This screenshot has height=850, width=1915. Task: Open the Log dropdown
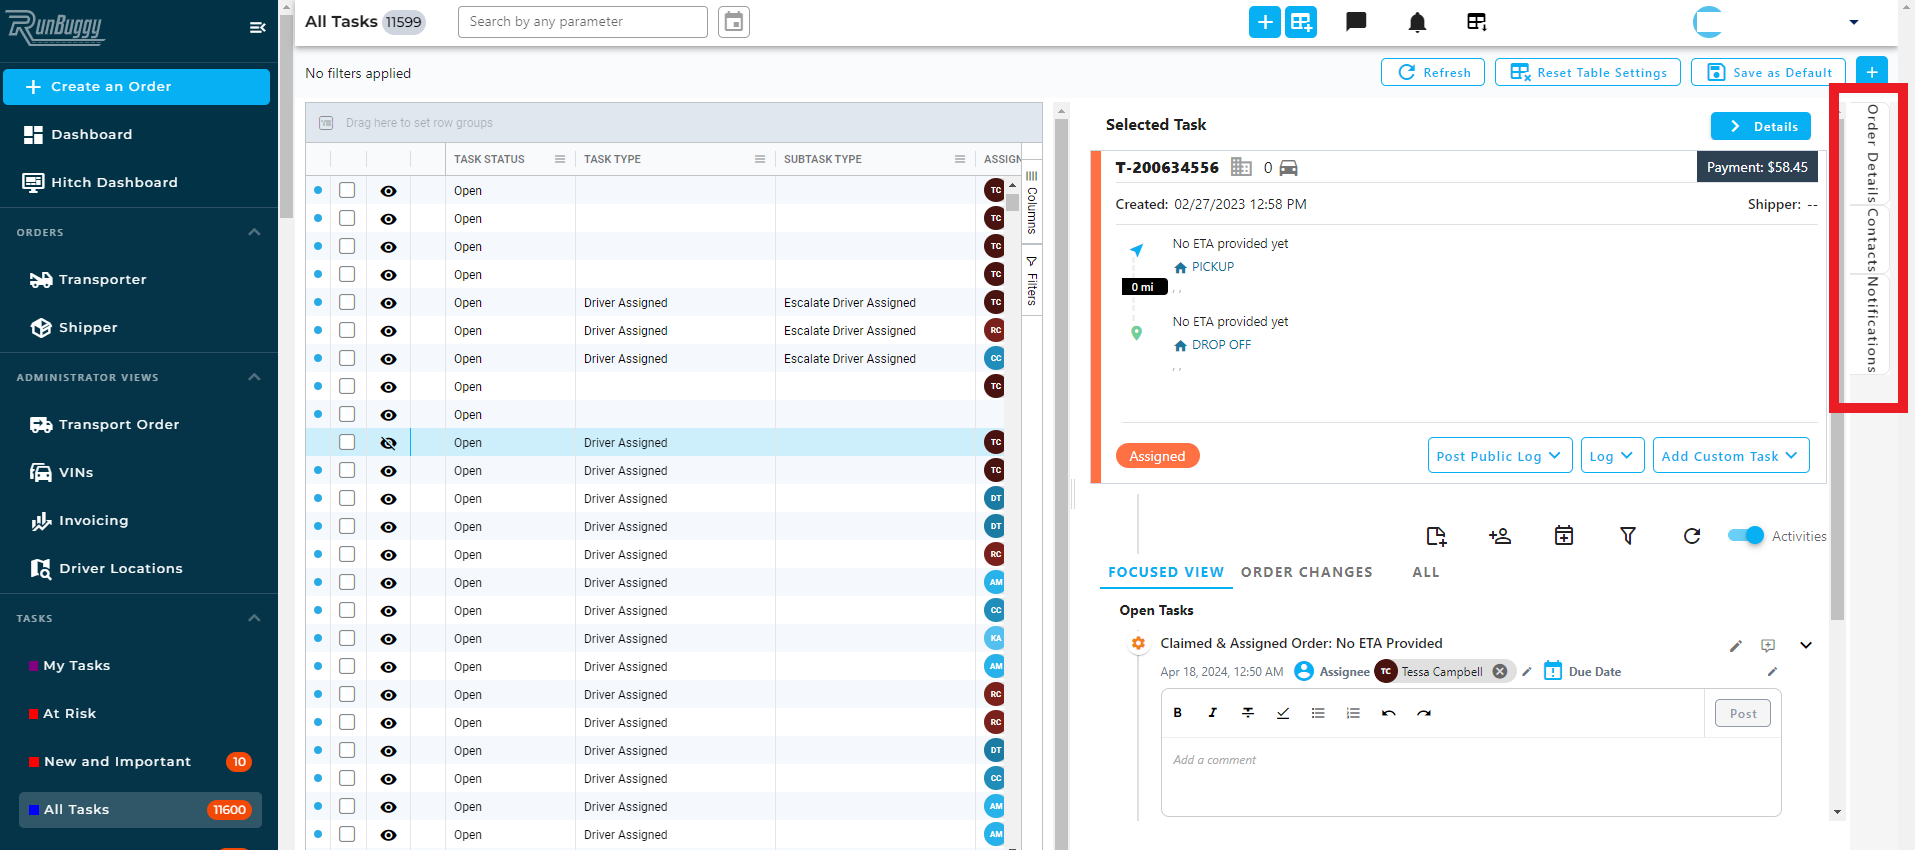tap(1612, 456)
